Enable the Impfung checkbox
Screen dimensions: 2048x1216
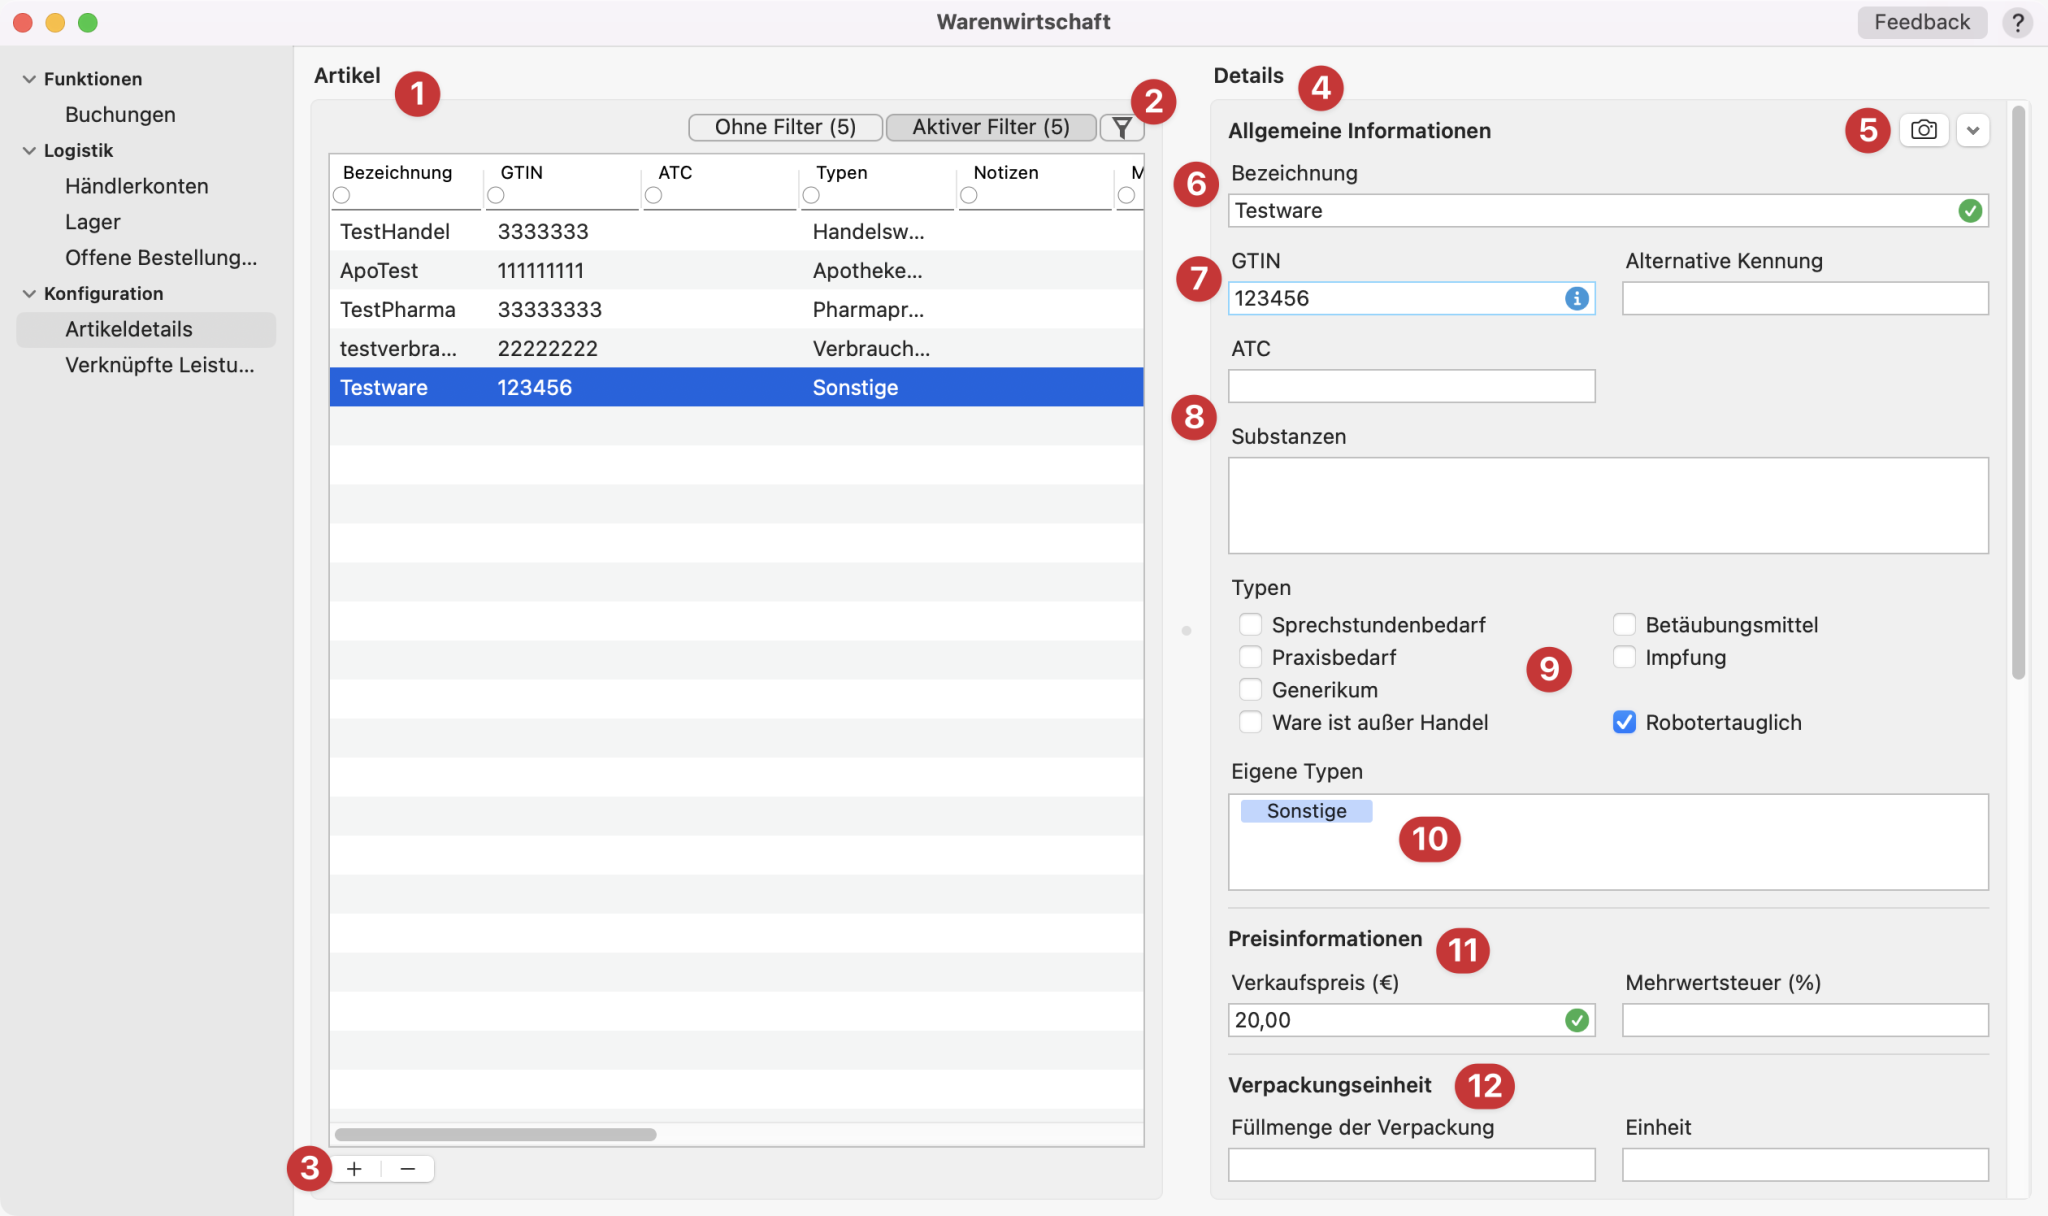click(1624, 657)
